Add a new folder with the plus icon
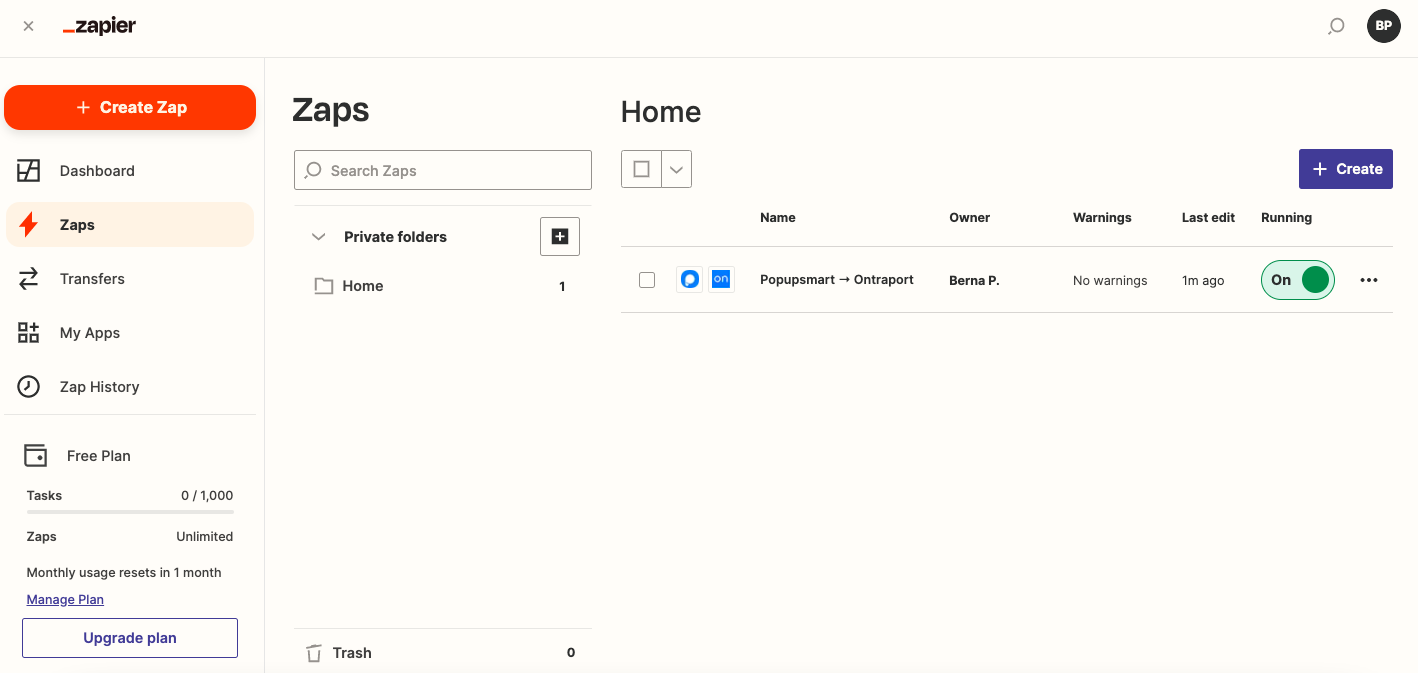Viewport: 1418px width, 673px height. [x=560, y=237]
